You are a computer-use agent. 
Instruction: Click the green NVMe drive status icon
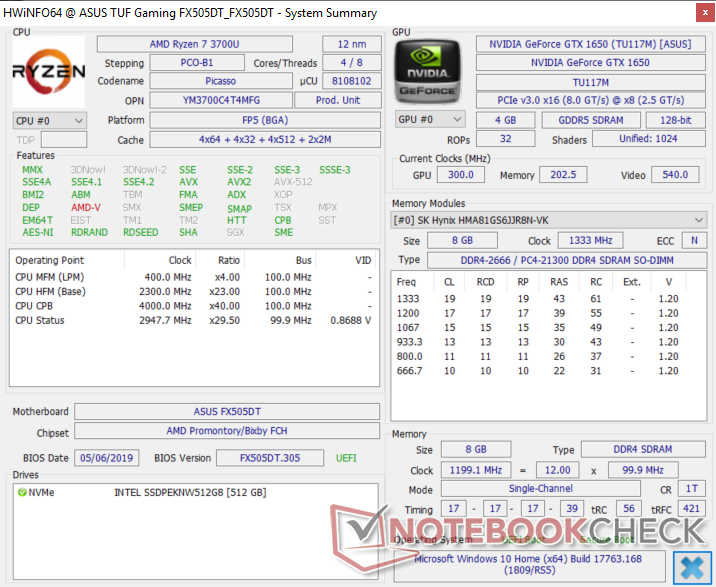[21, 492]
